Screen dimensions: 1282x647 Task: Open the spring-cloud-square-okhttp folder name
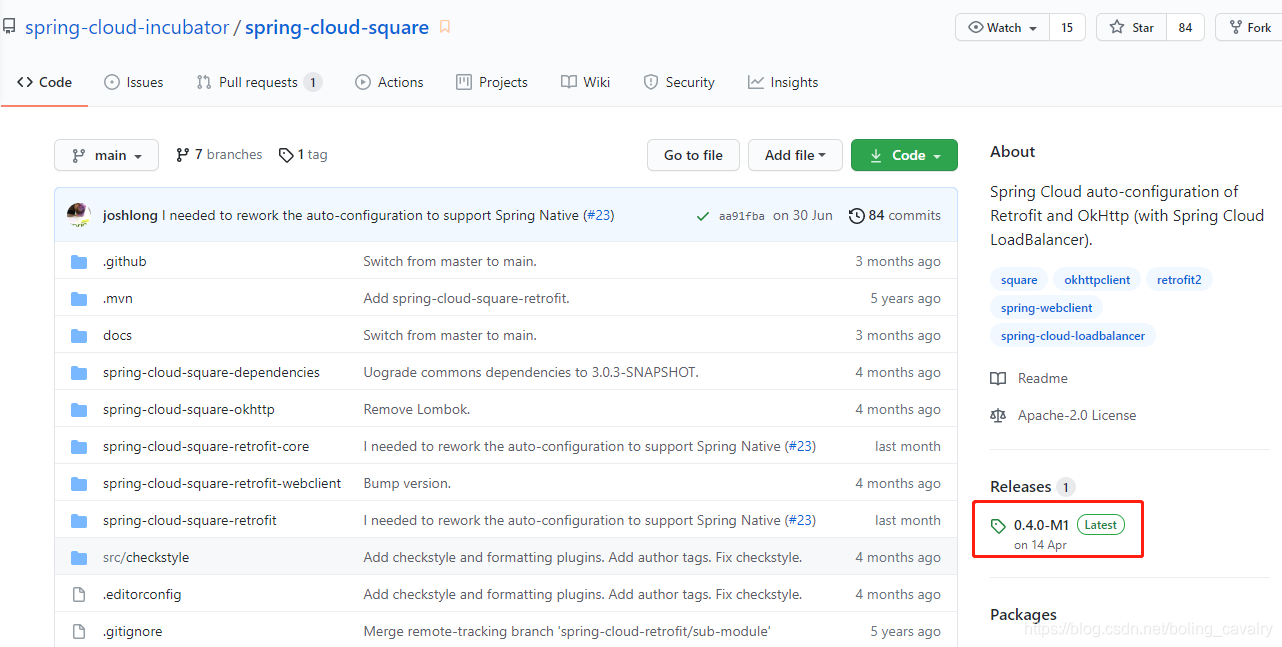pyautogui.click(x=189, y=410)
